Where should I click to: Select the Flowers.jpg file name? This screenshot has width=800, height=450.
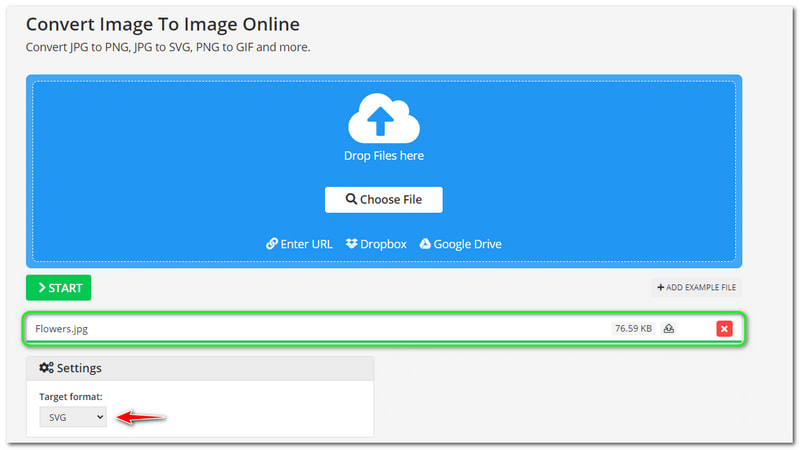coord(61,328)
